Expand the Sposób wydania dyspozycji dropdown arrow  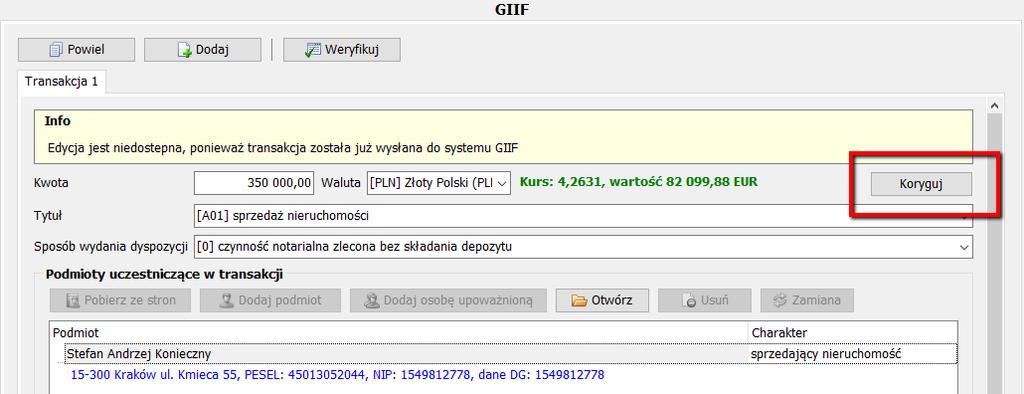point(963,247)
